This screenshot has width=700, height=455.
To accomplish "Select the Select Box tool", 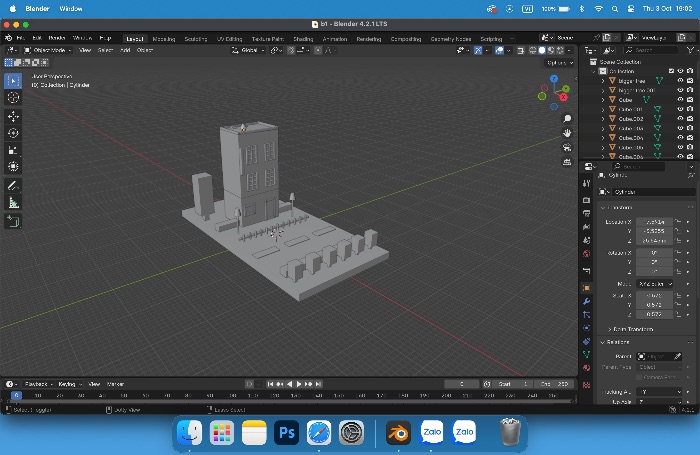I will [13, 81].
